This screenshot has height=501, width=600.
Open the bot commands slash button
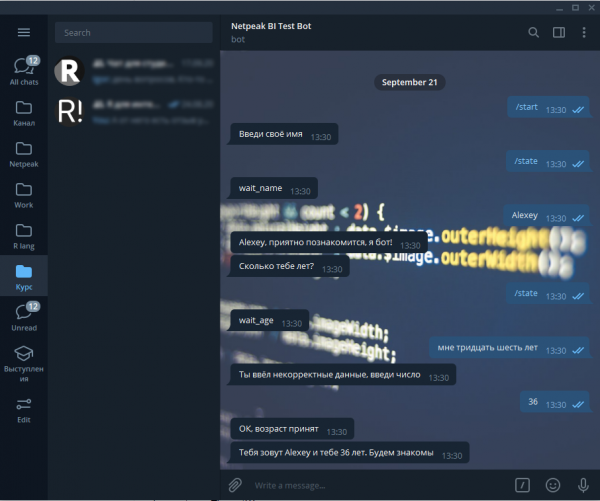pos(522,485)
